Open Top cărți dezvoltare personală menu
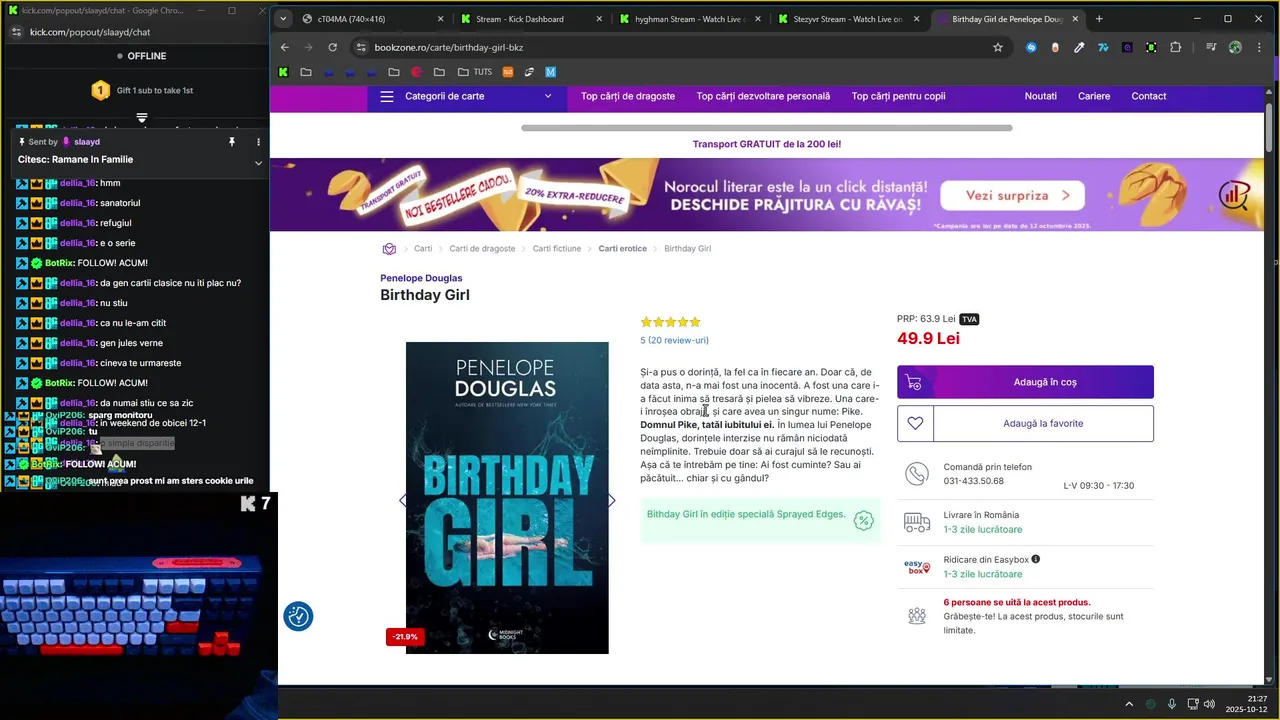This screenshot has height=720, width=1280. pos(763,96)
